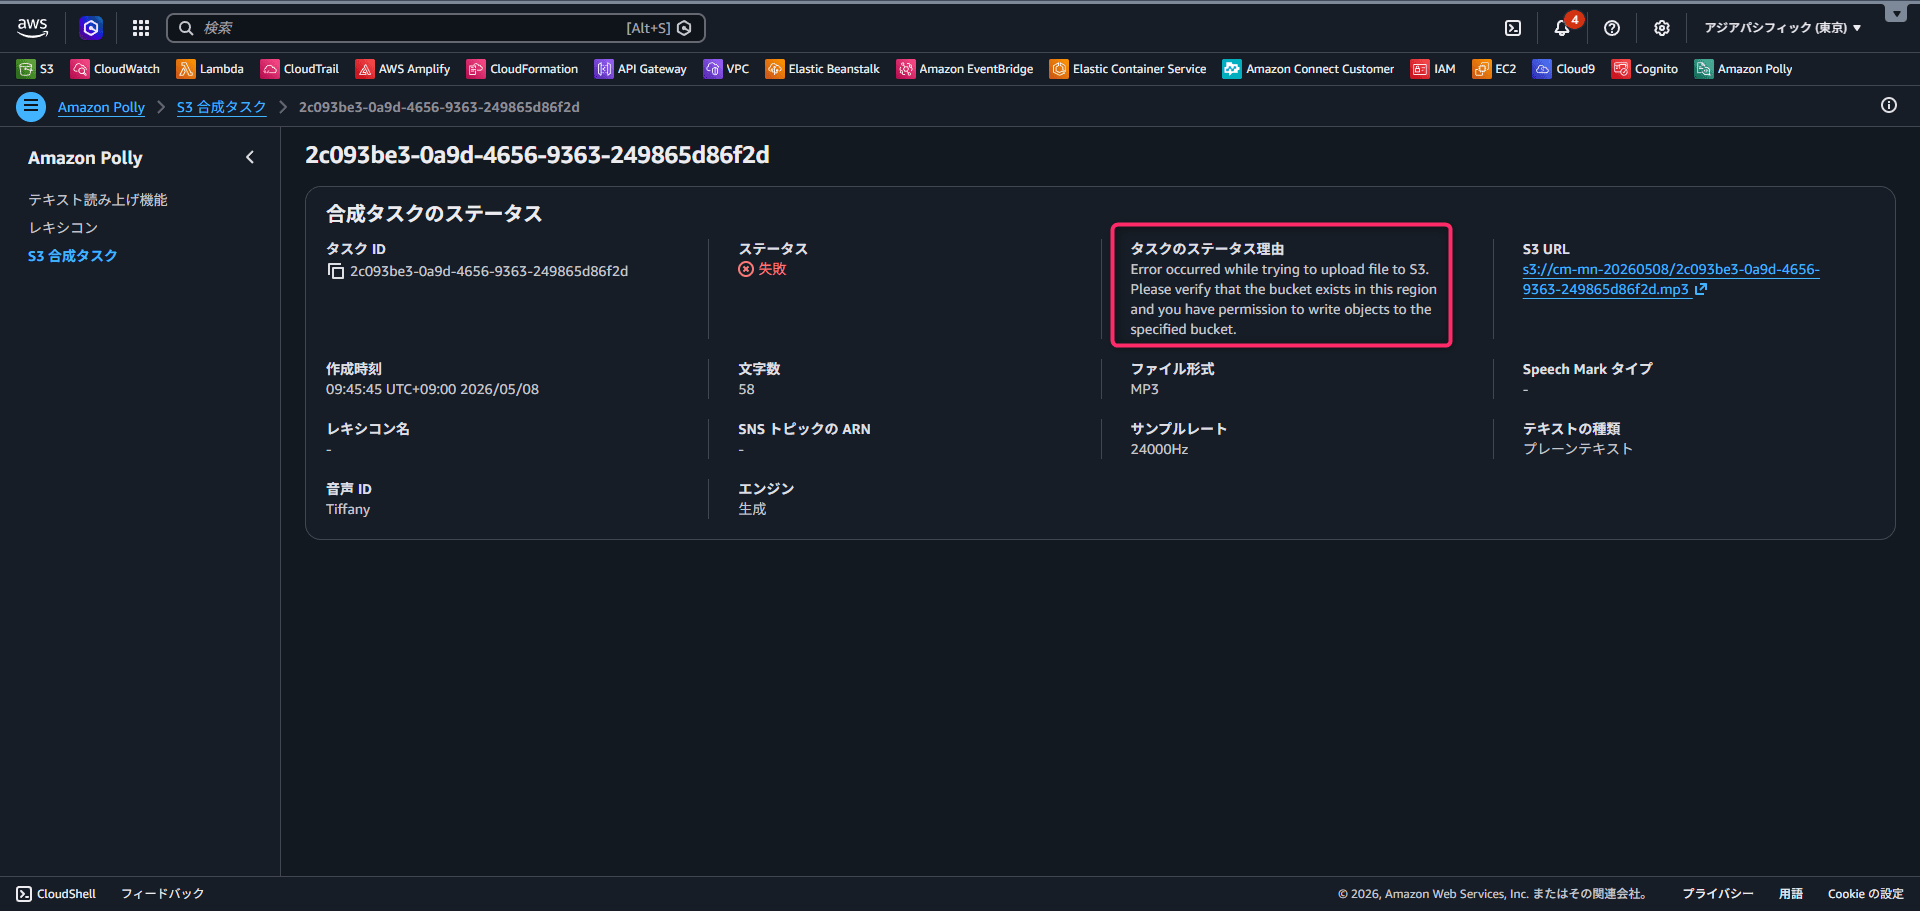Image resolution: width=1920 pixels, height=911 pixels.
Task: Click the task ID text in the breadcrumb
Action: (439, 107)
